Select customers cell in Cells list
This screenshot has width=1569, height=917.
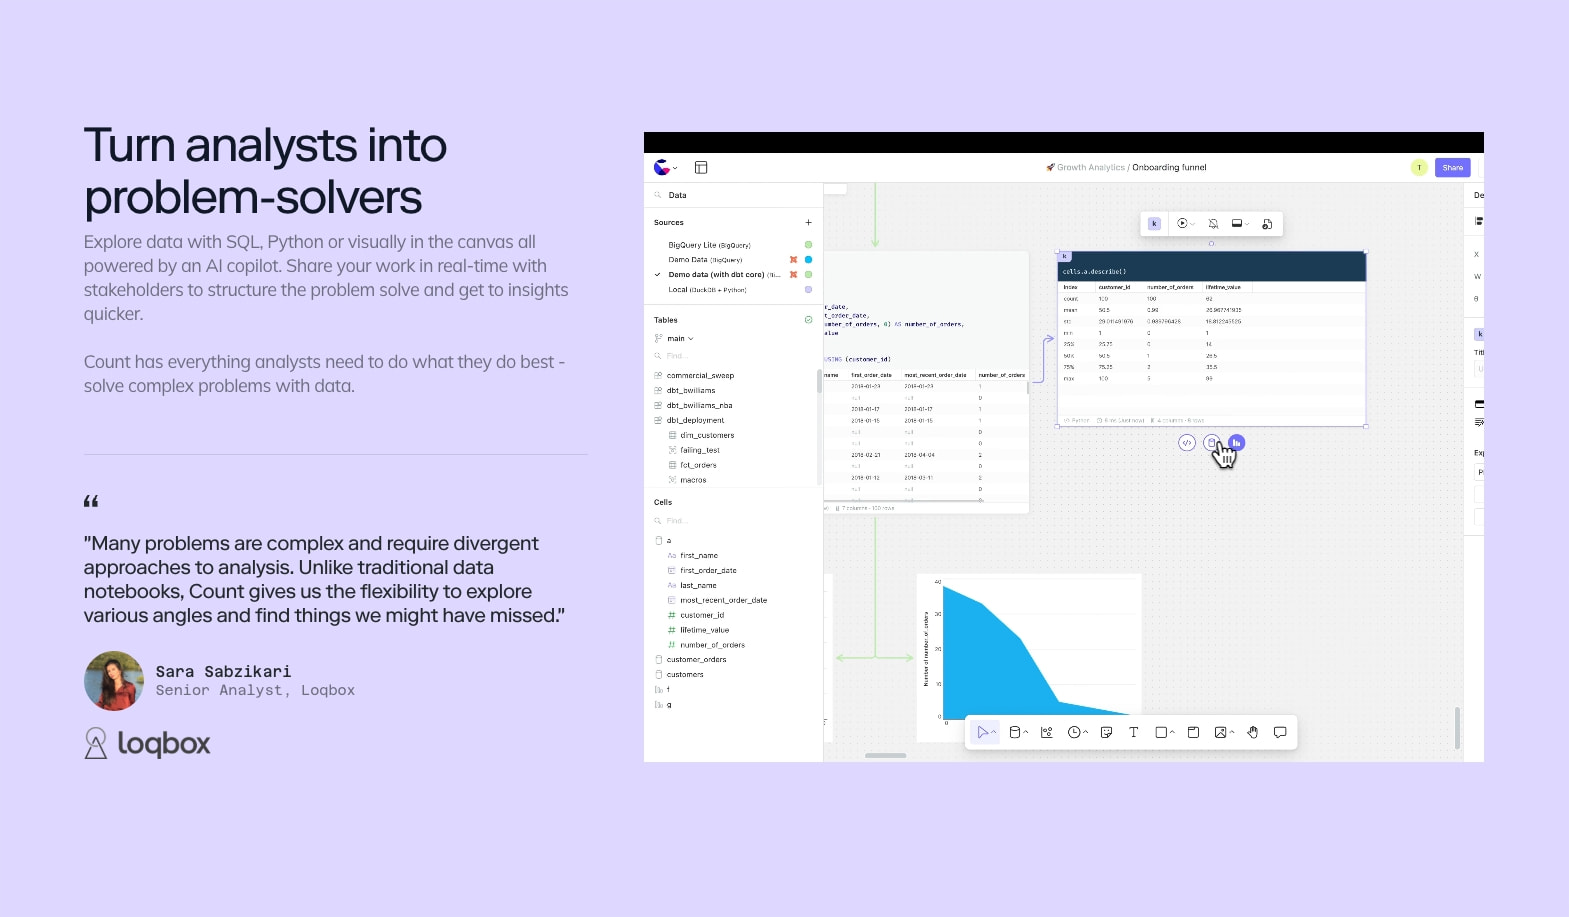coord(685,675)
